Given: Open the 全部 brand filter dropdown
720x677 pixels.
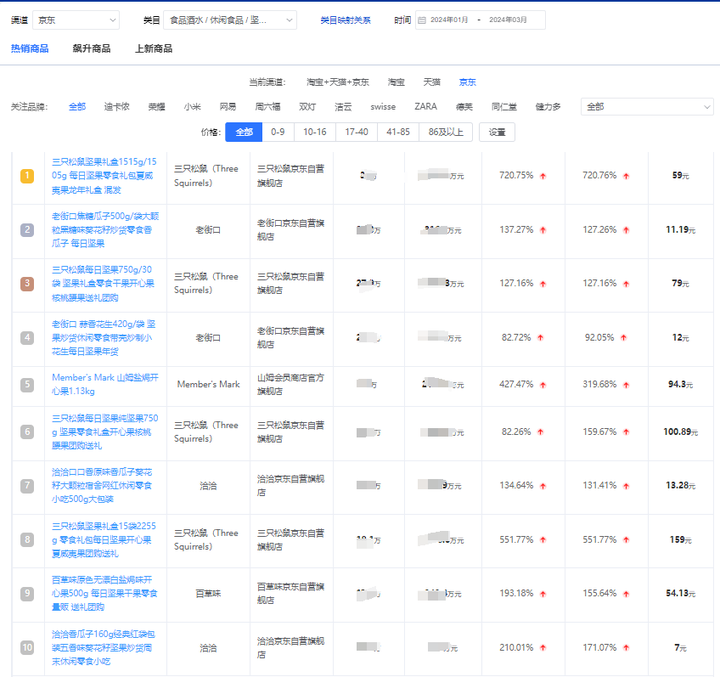Looking at the screenshot, I should tap(647, 107).
